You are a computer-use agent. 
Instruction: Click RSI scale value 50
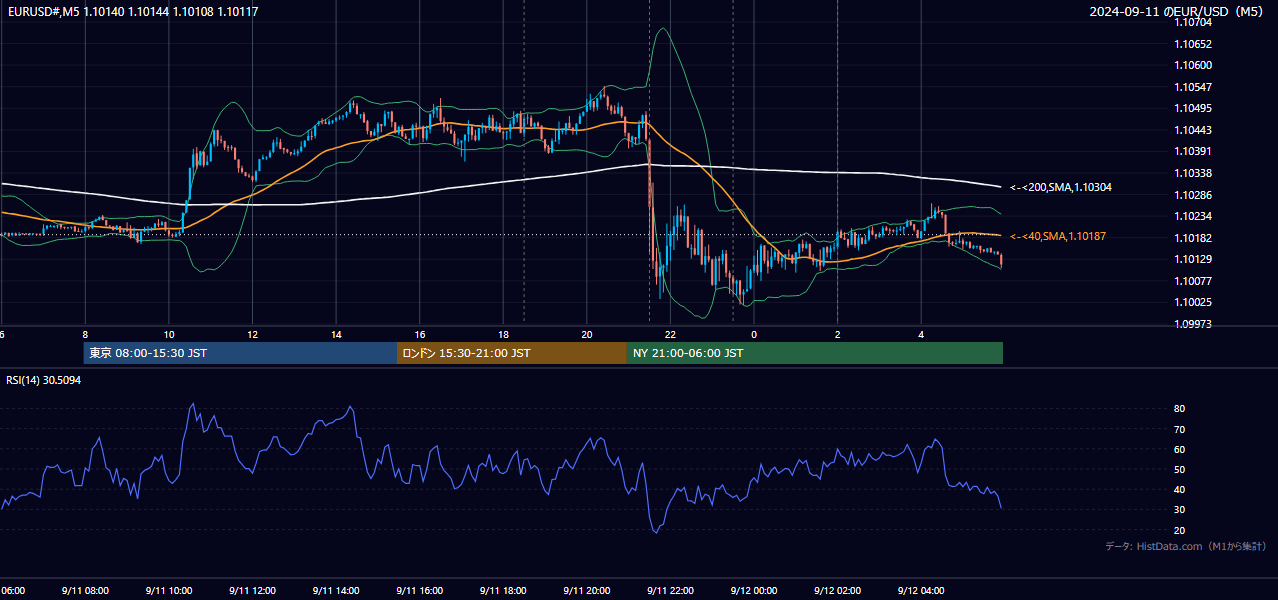pos(1180,469)
